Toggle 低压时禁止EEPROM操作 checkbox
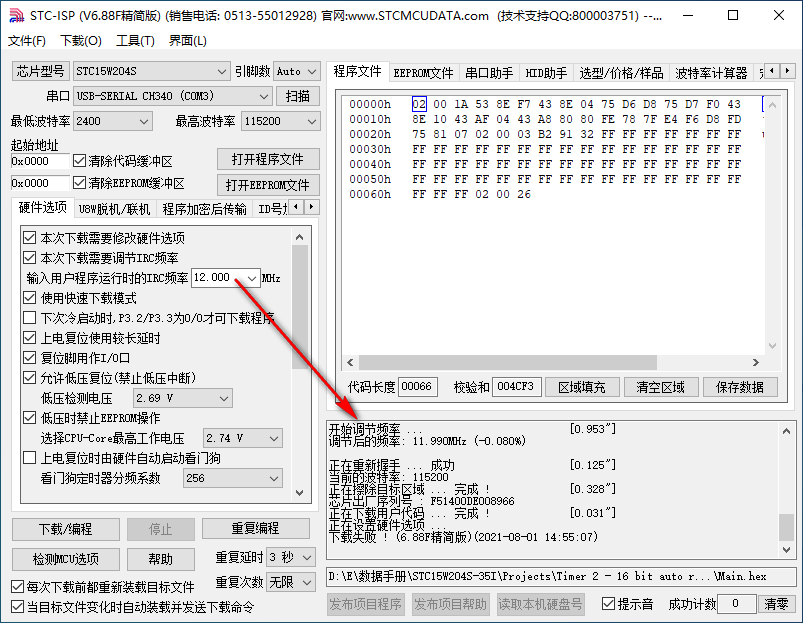This screenshot has height=623, width=803. (30, 418)
